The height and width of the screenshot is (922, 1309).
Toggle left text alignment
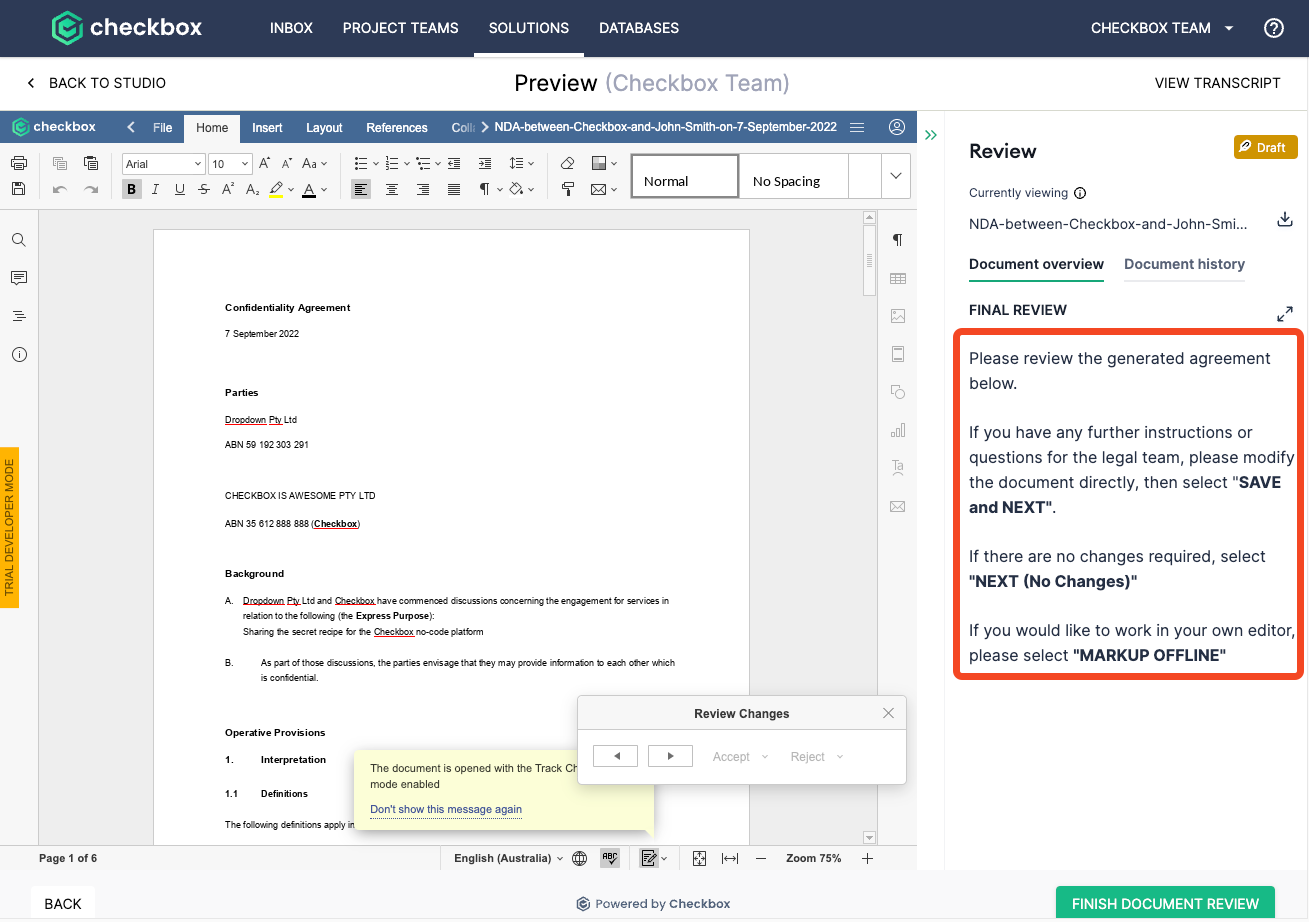[361, 189]
